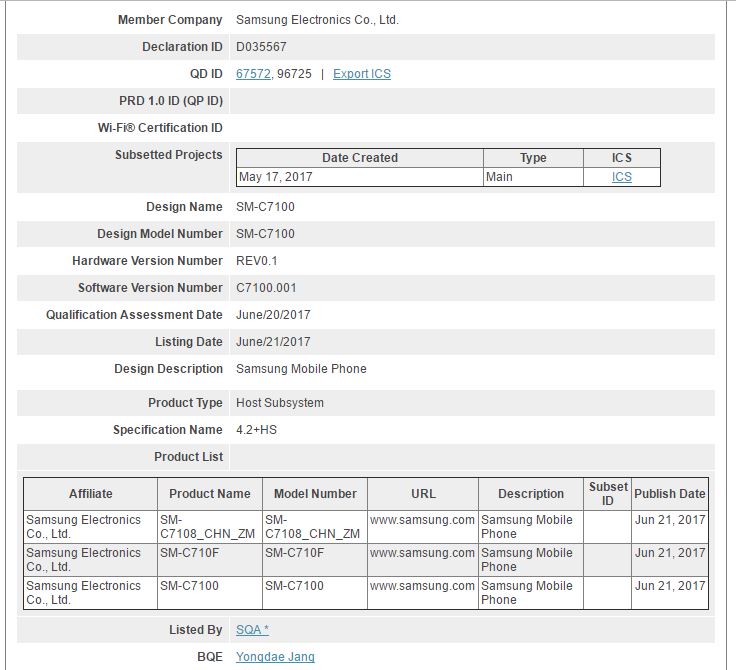Viewport: 736px width, 670px height.
Task: Click the Listed By label
Action: click(x=196, y=630)
